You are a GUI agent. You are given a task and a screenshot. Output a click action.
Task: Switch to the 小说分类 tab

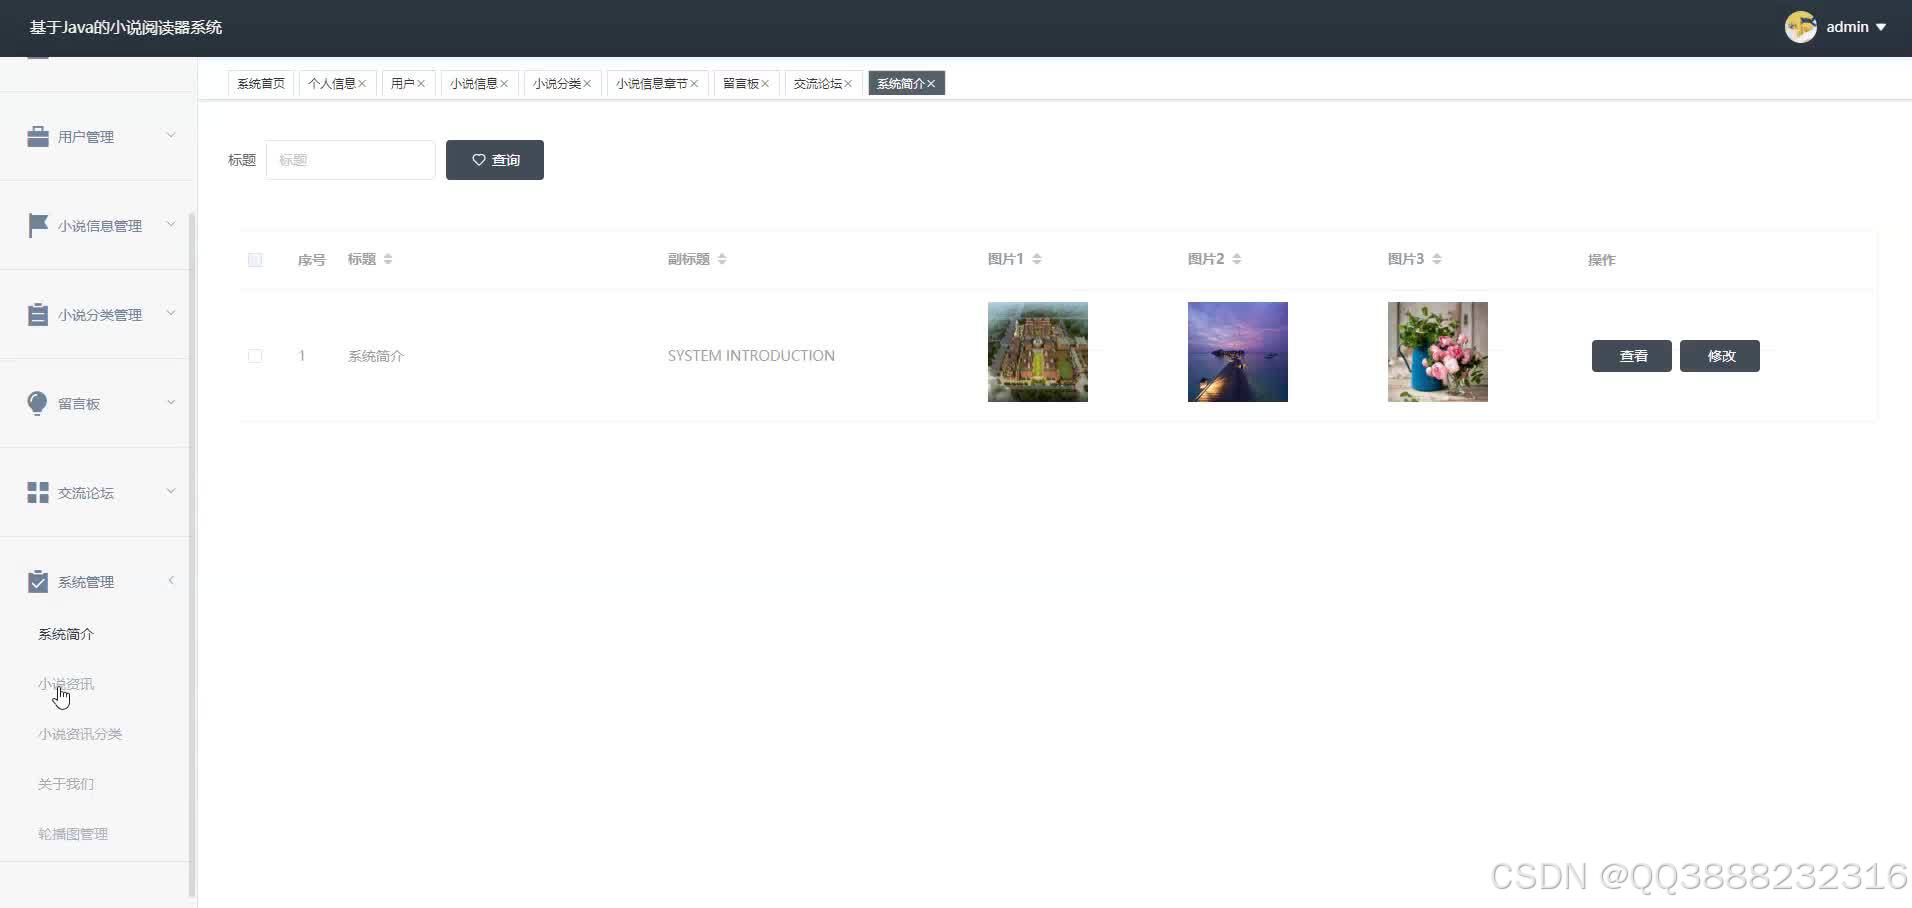(x=557, y=84)
